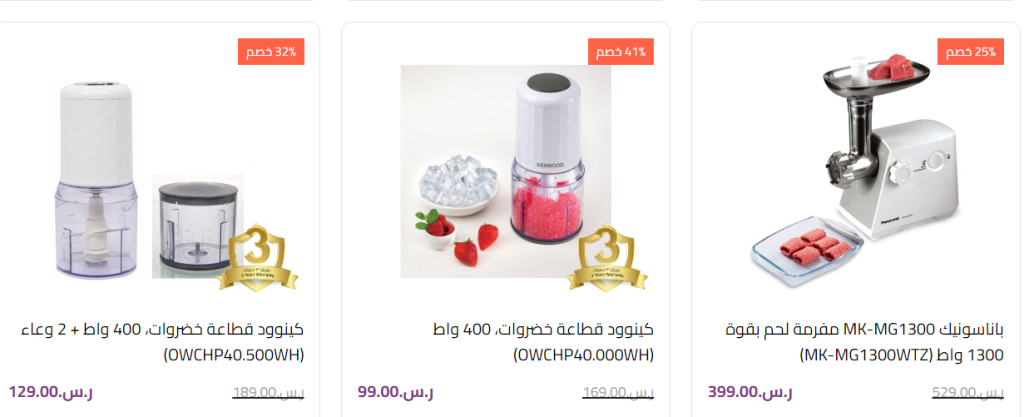Click the 25% discount badge
This screenshot has height=417, width=1024.
[970, 52]
